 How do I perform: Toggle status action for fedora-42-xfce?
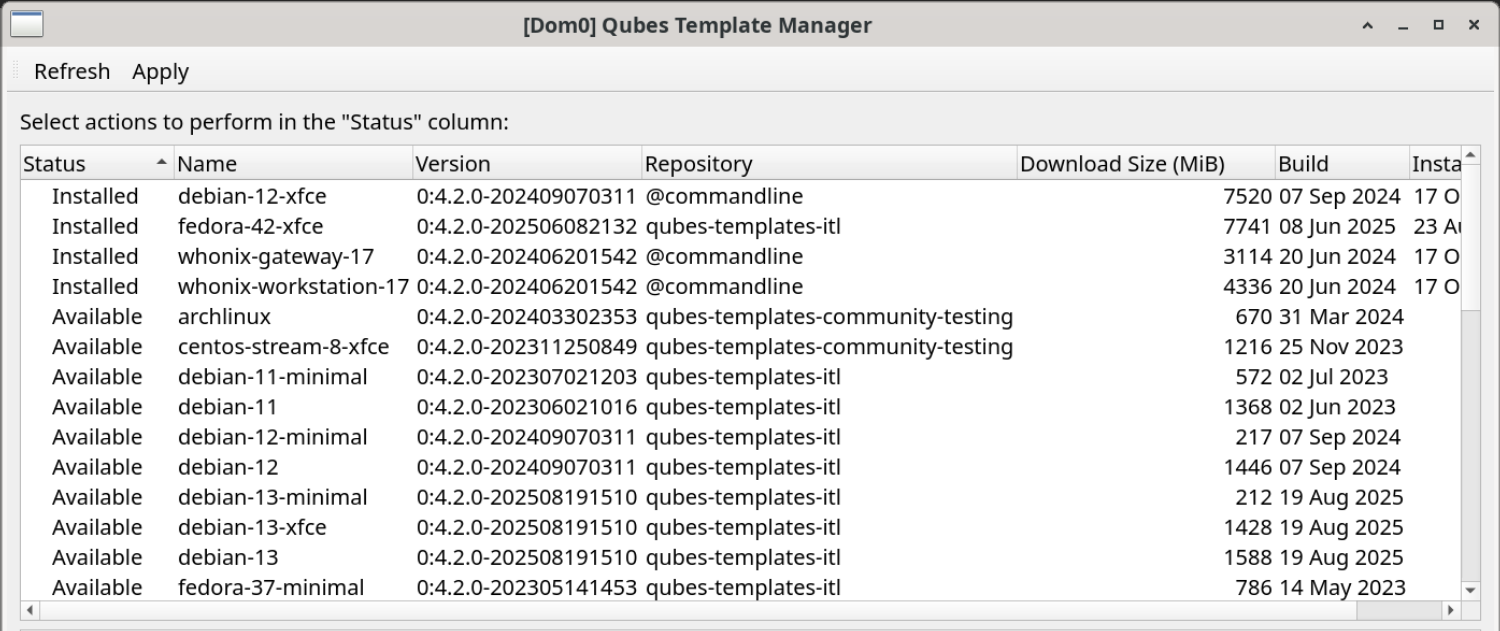tap(95, 226)
